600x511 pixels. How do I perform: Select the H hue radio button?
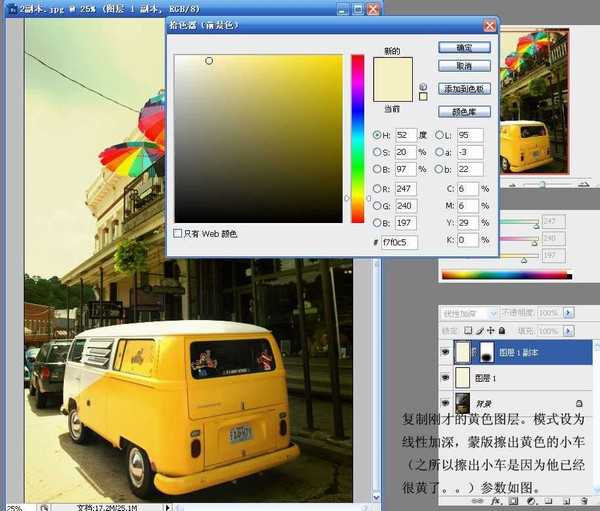(377, 135)
